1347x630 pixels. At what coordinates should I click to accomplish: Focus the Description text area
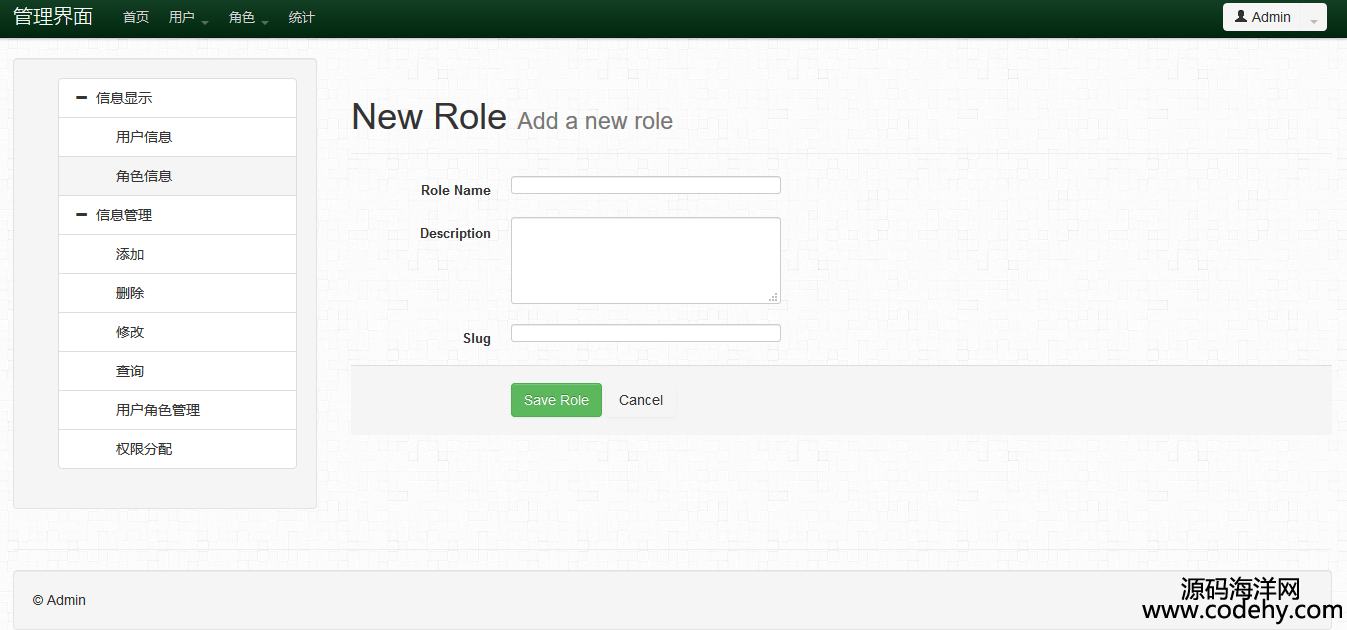point(646,260)
